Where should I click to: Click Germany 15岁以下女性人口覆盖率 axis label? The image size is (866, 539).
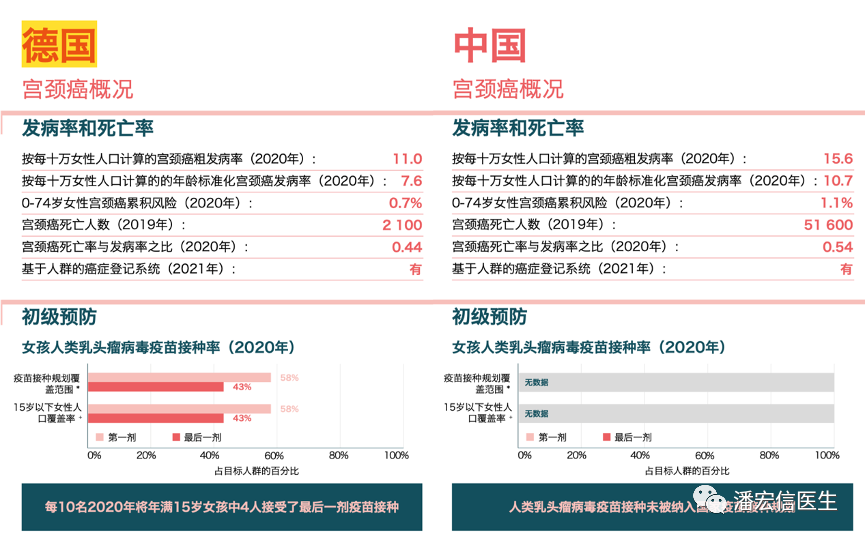point(47,413)
